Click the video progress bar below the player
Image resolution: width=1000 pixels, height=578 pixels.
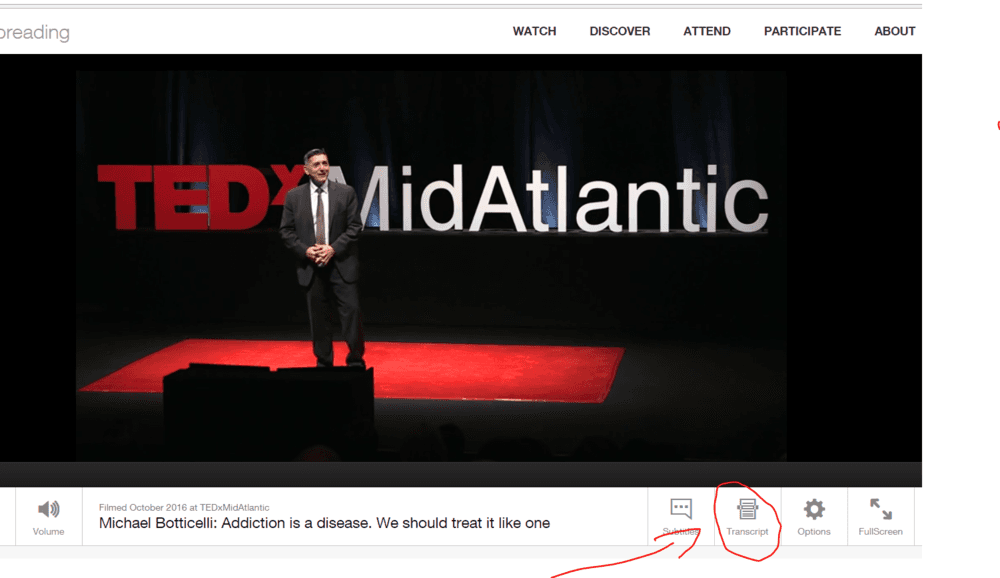click(460, 475)
